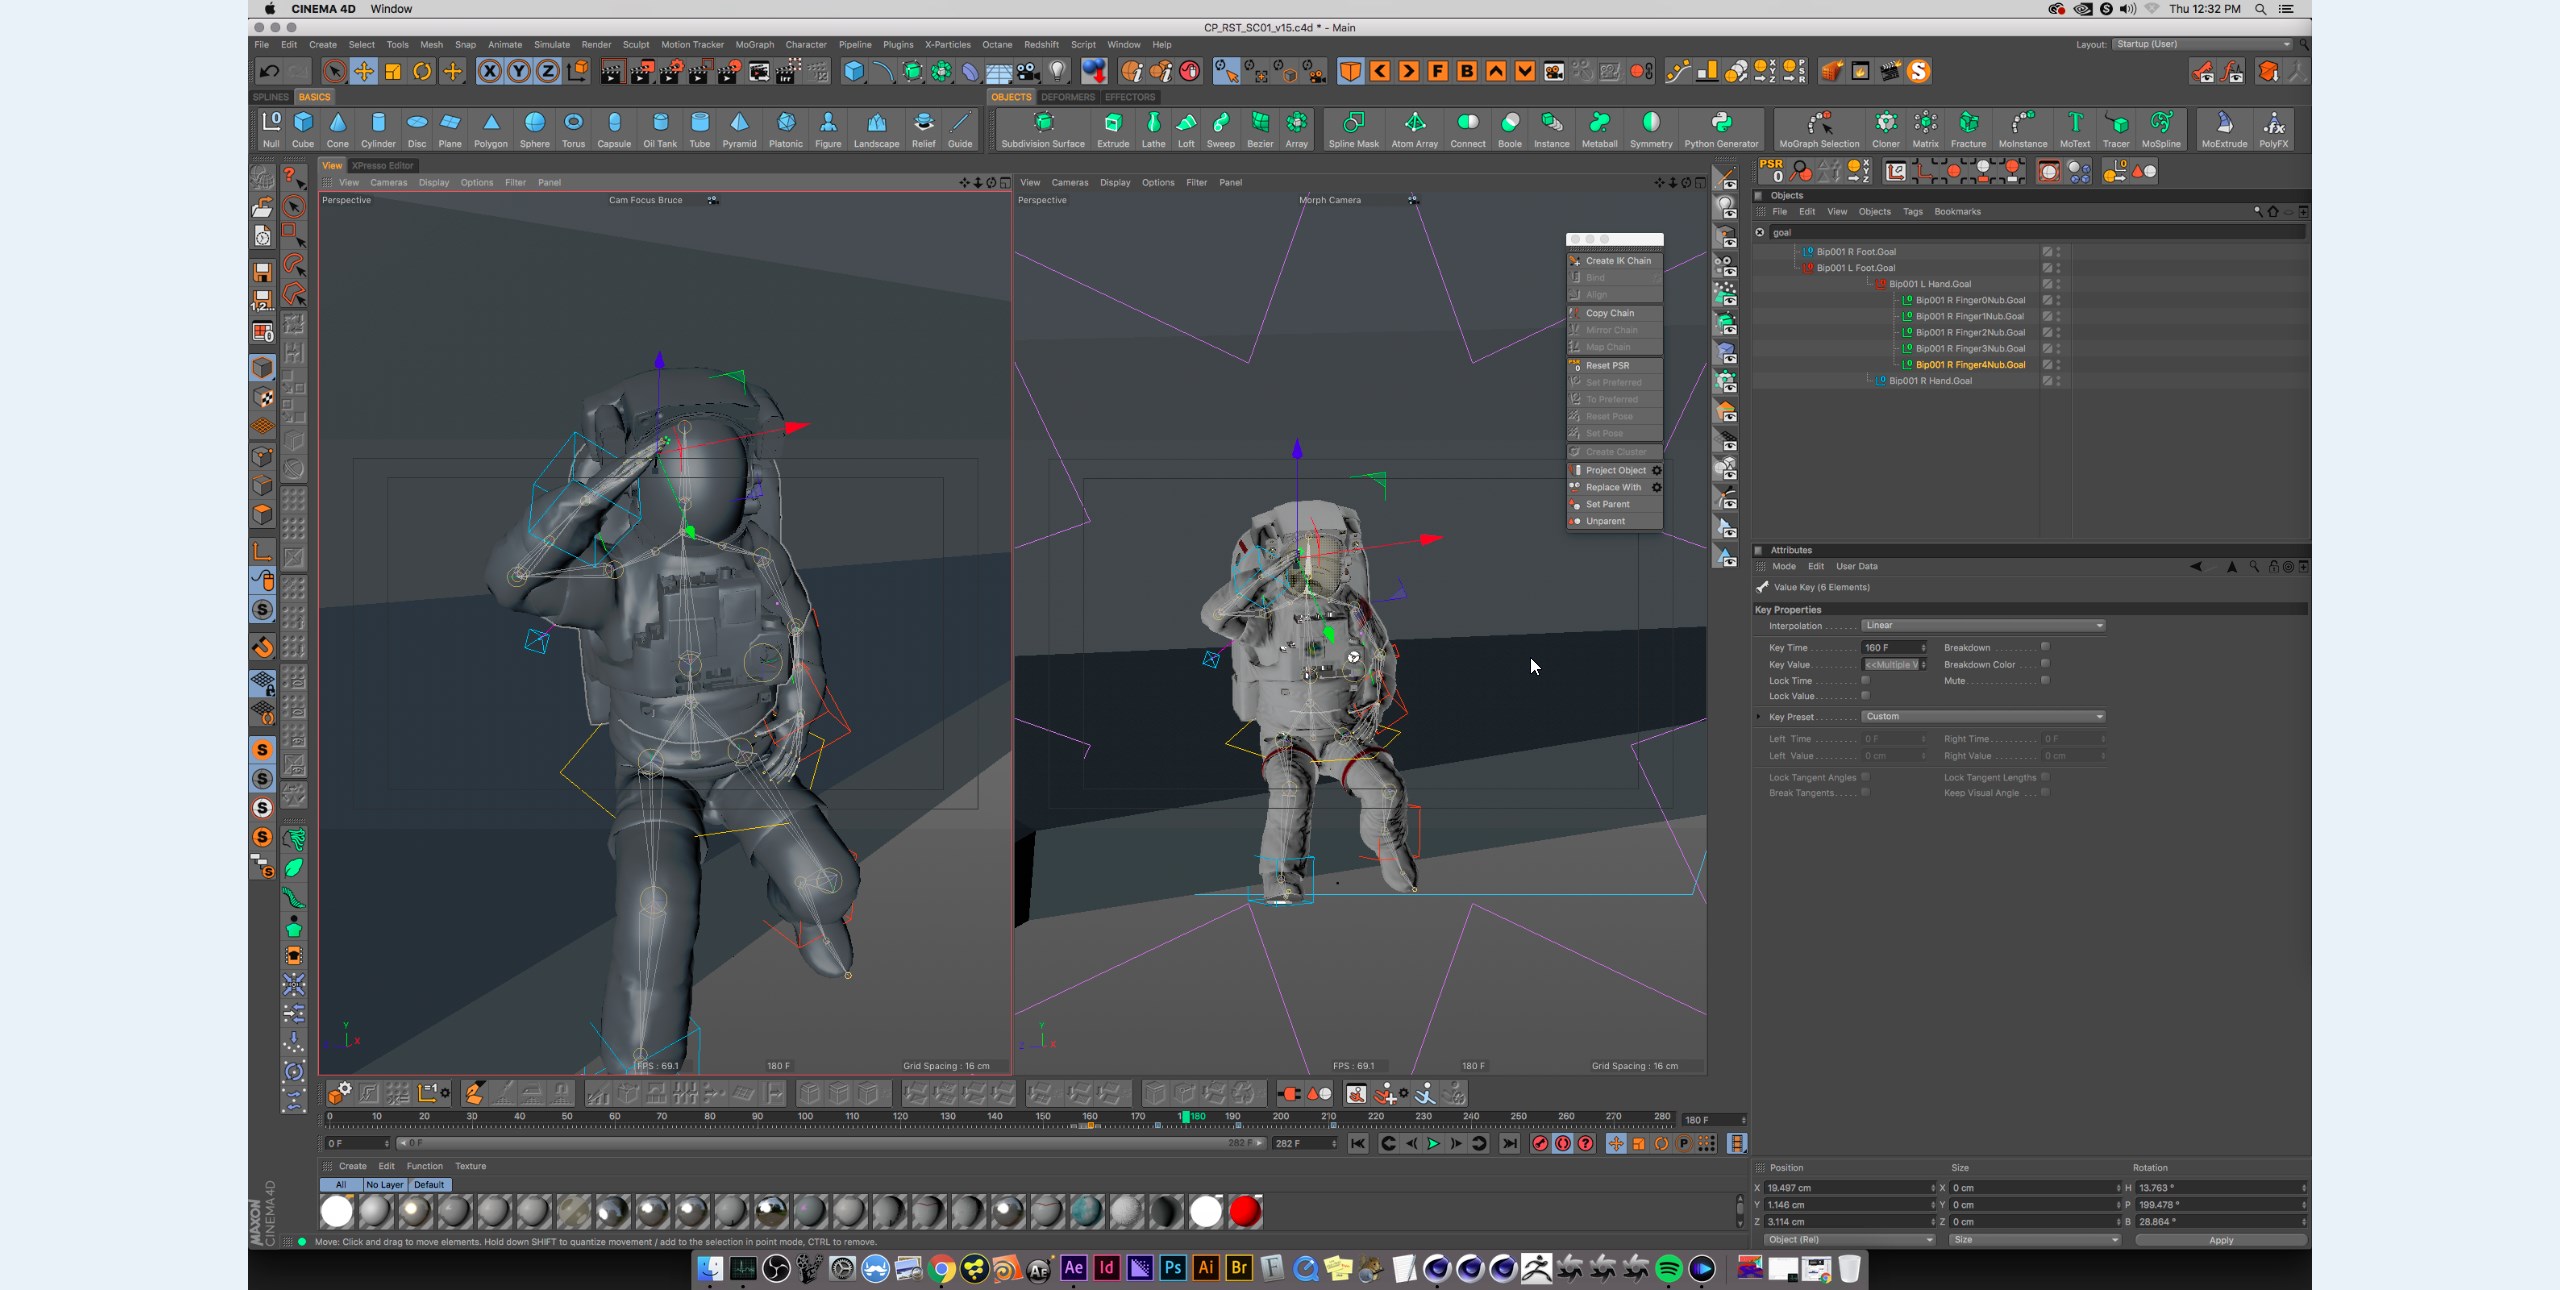Viewport: 2560px width, 1290px height.
Task: Add a Torus primitive object
Action: click(573, 128)
